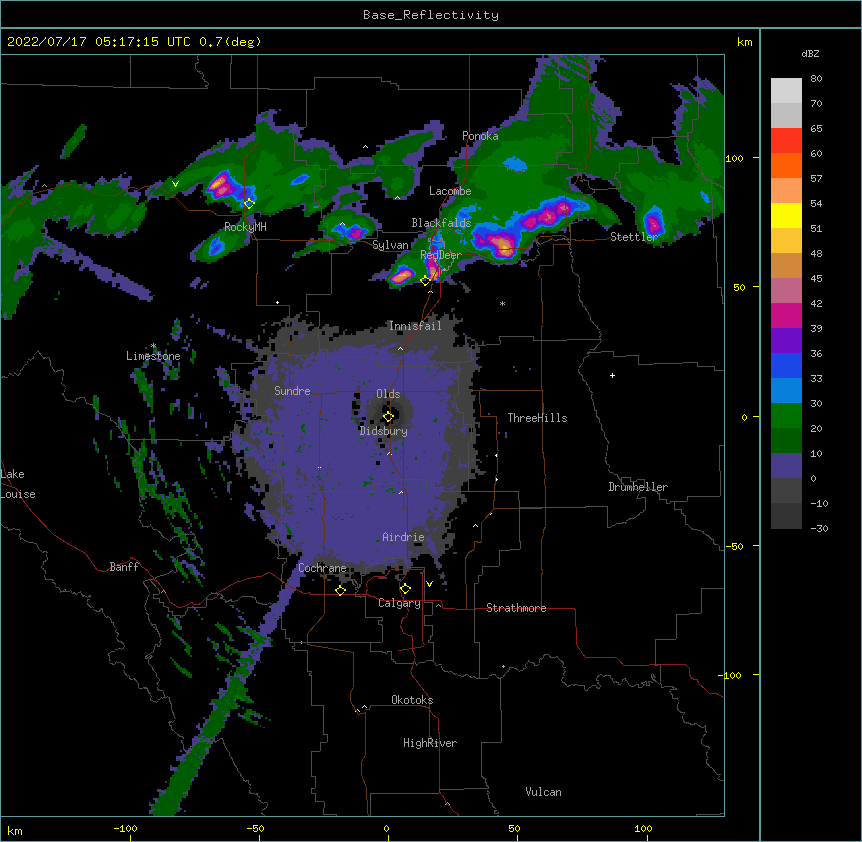
Task: Click the ThreeHills label
Action: (x=537, y=418)
